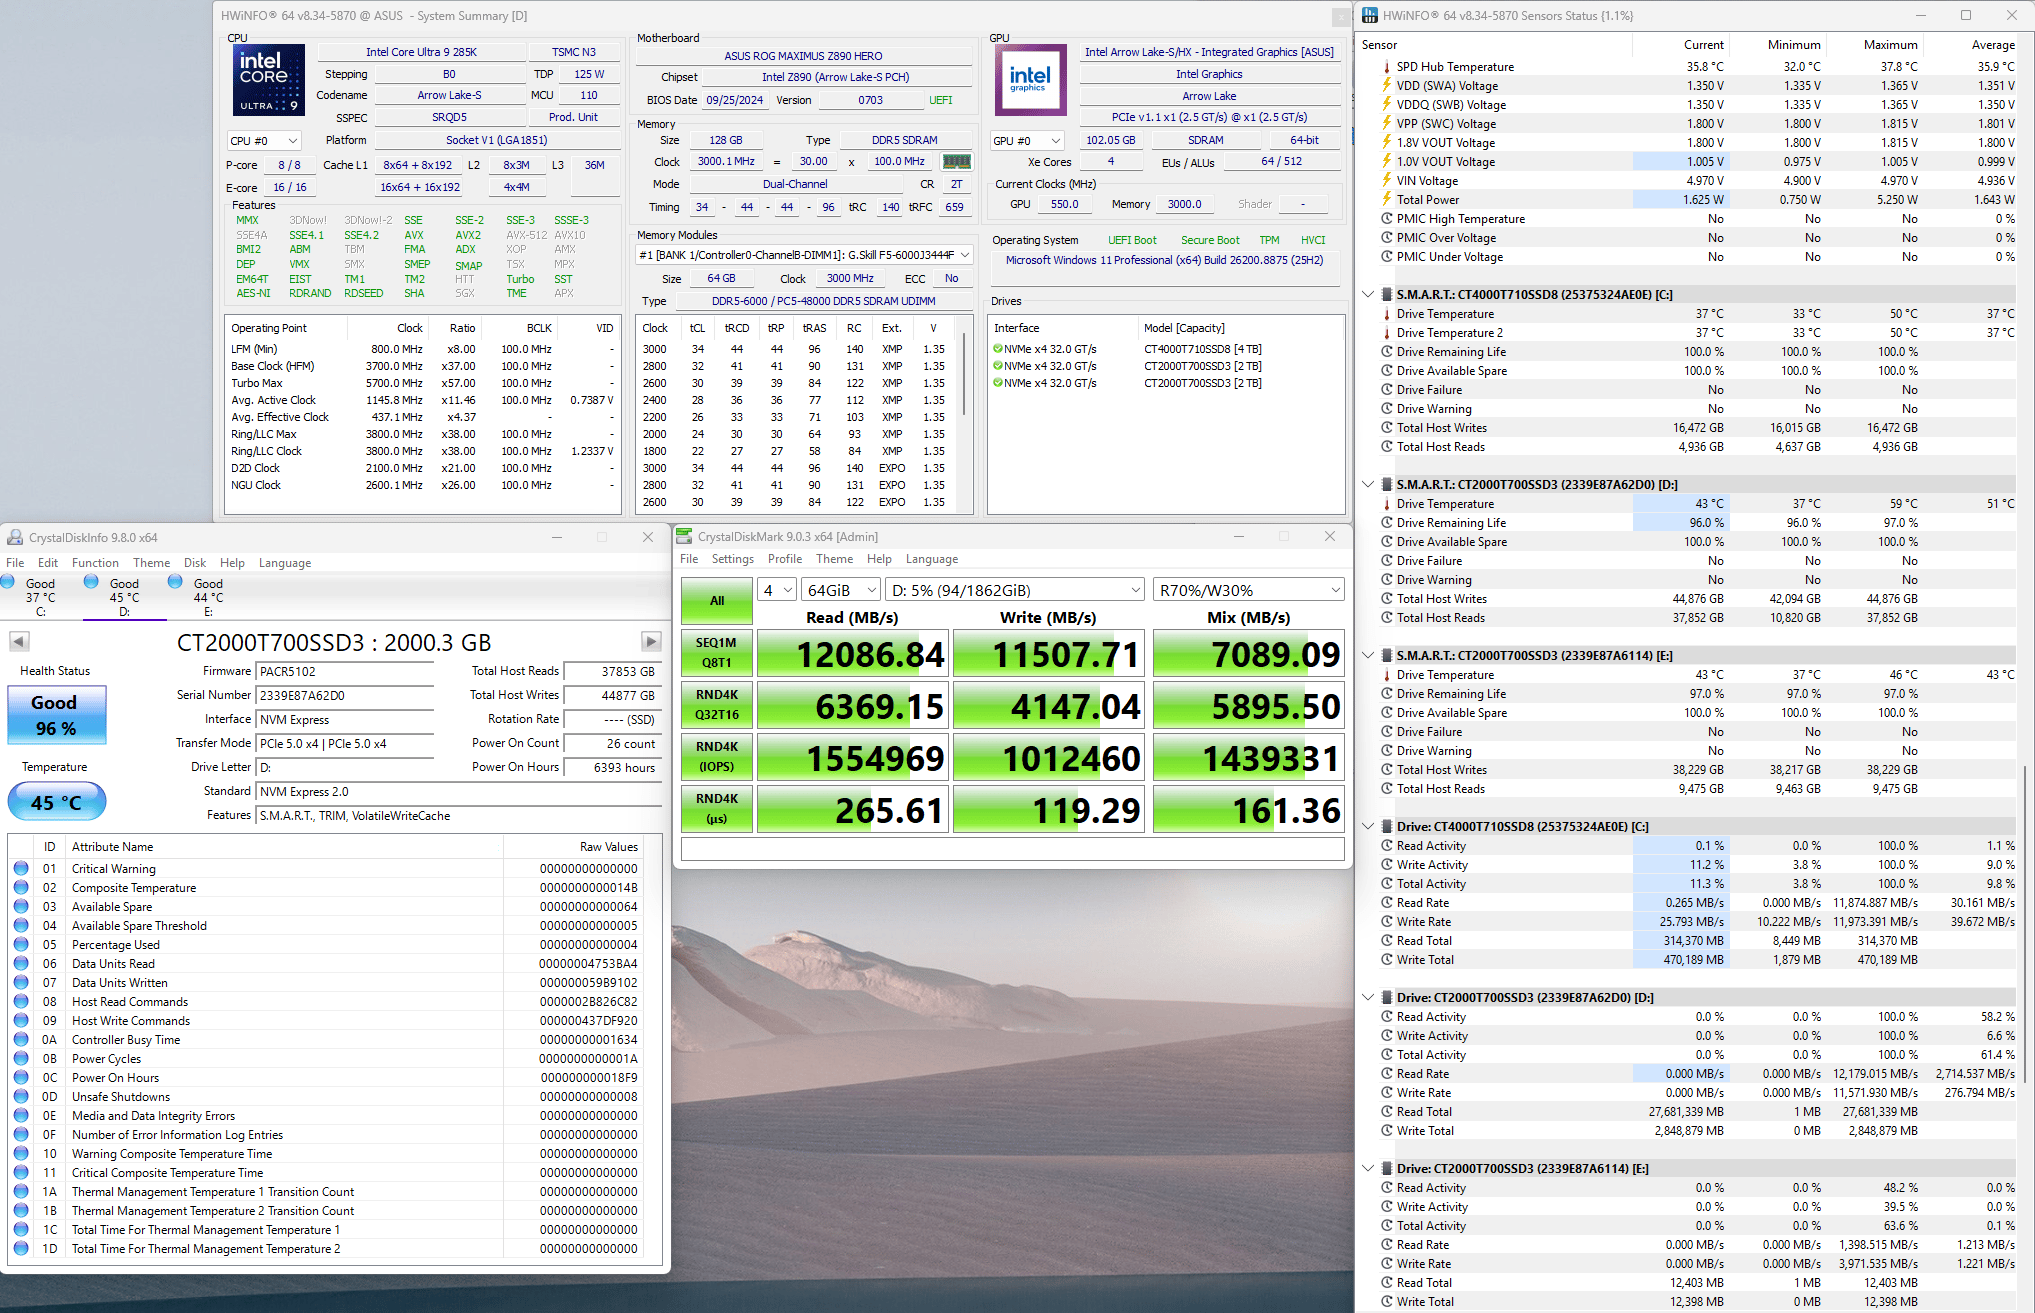2035x1313 pixels.
Task: Click the C: drive S.M.A.R.T. section disk icon
Action: [x=1387, y=294]
